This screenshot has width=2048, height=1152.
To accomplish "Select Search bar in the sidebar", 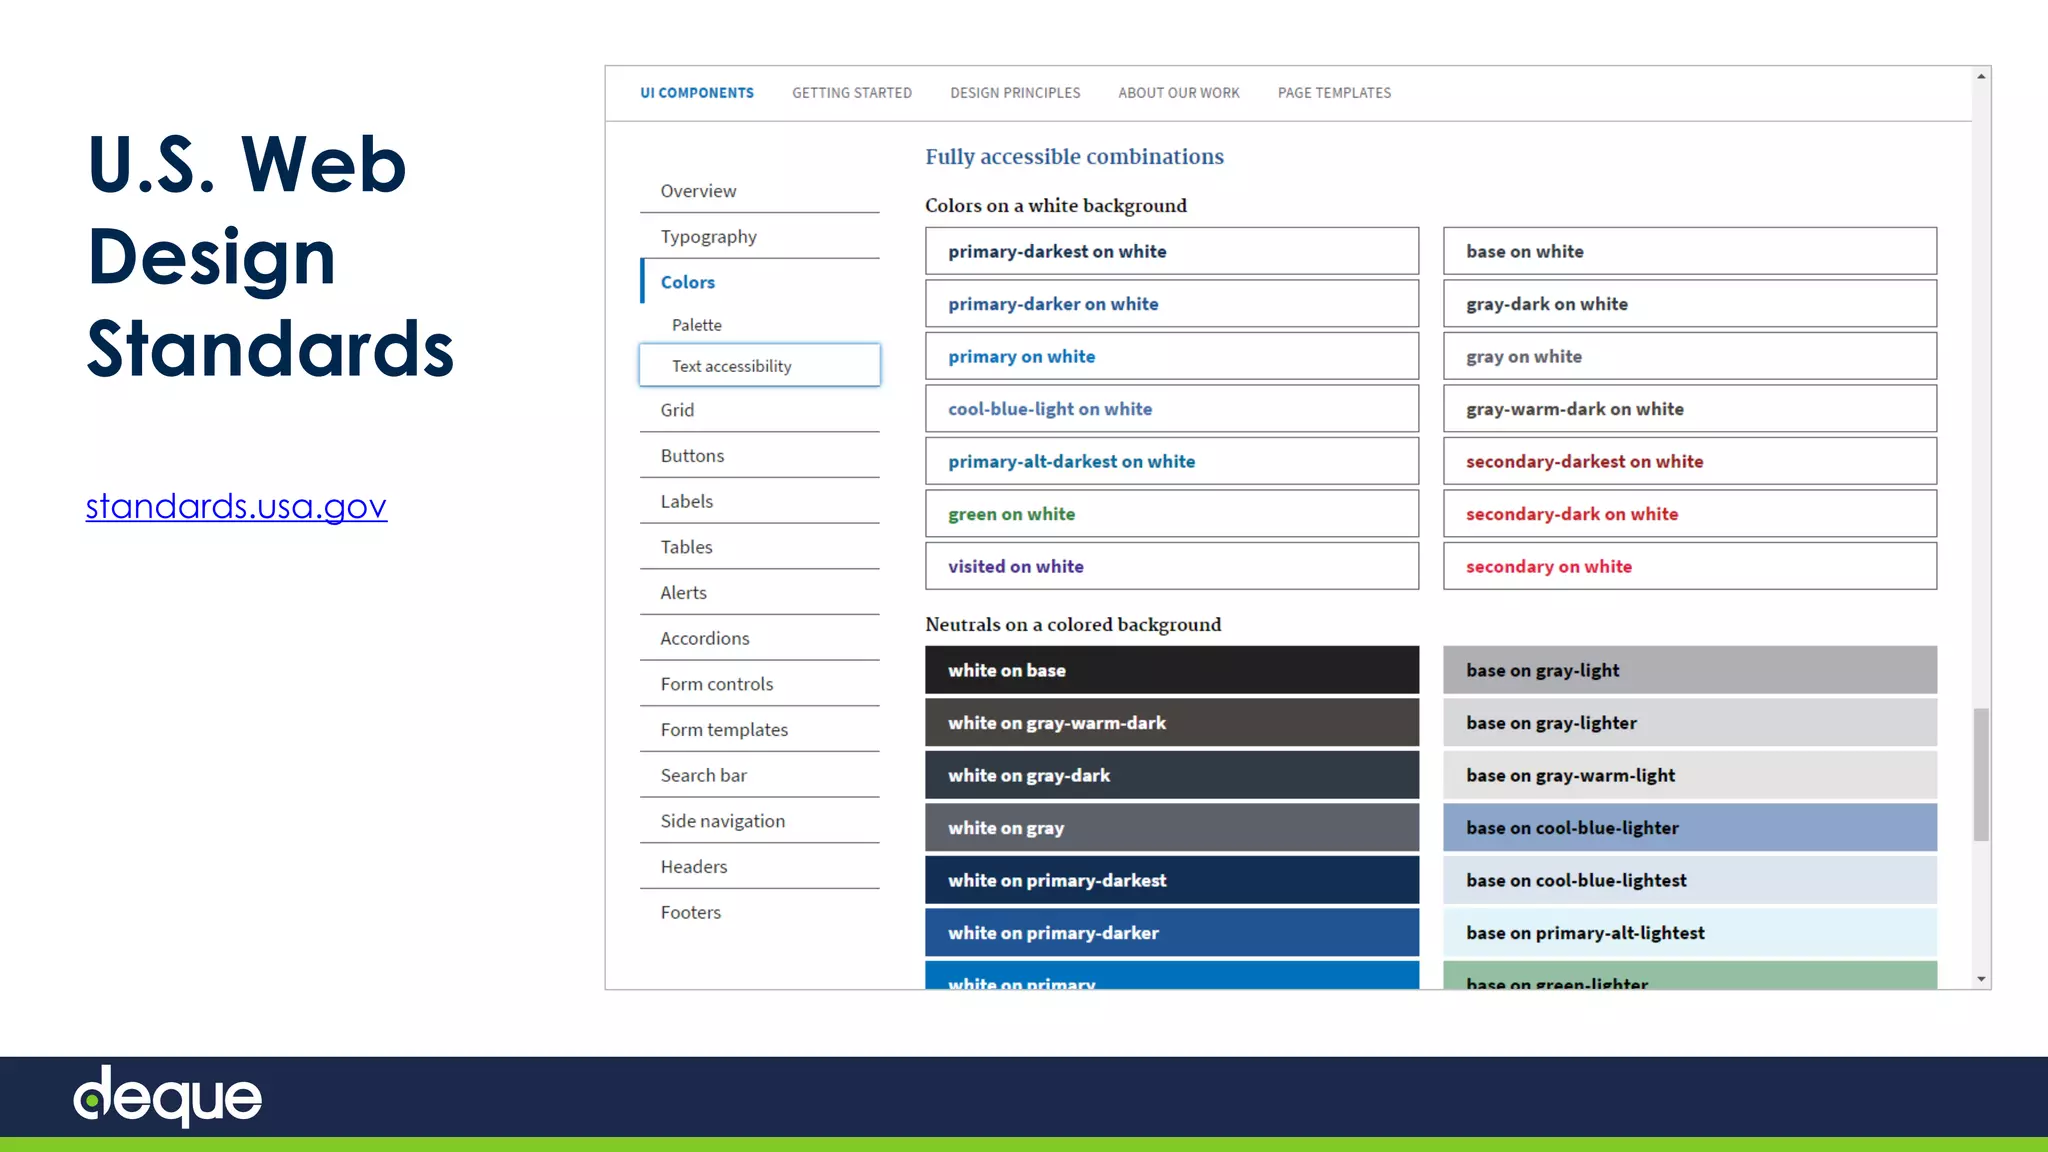I will tap(760, 775).
